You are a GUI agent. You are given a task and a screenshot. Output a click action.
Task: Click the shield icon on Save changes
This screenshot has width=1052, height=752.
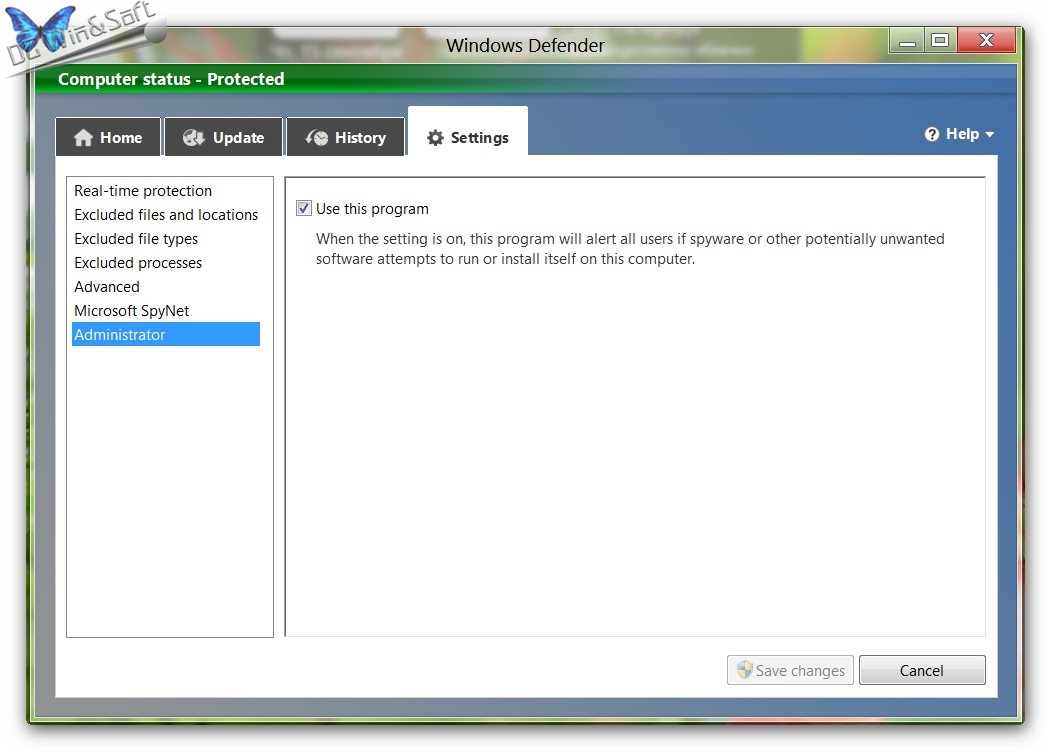(744, 669)
